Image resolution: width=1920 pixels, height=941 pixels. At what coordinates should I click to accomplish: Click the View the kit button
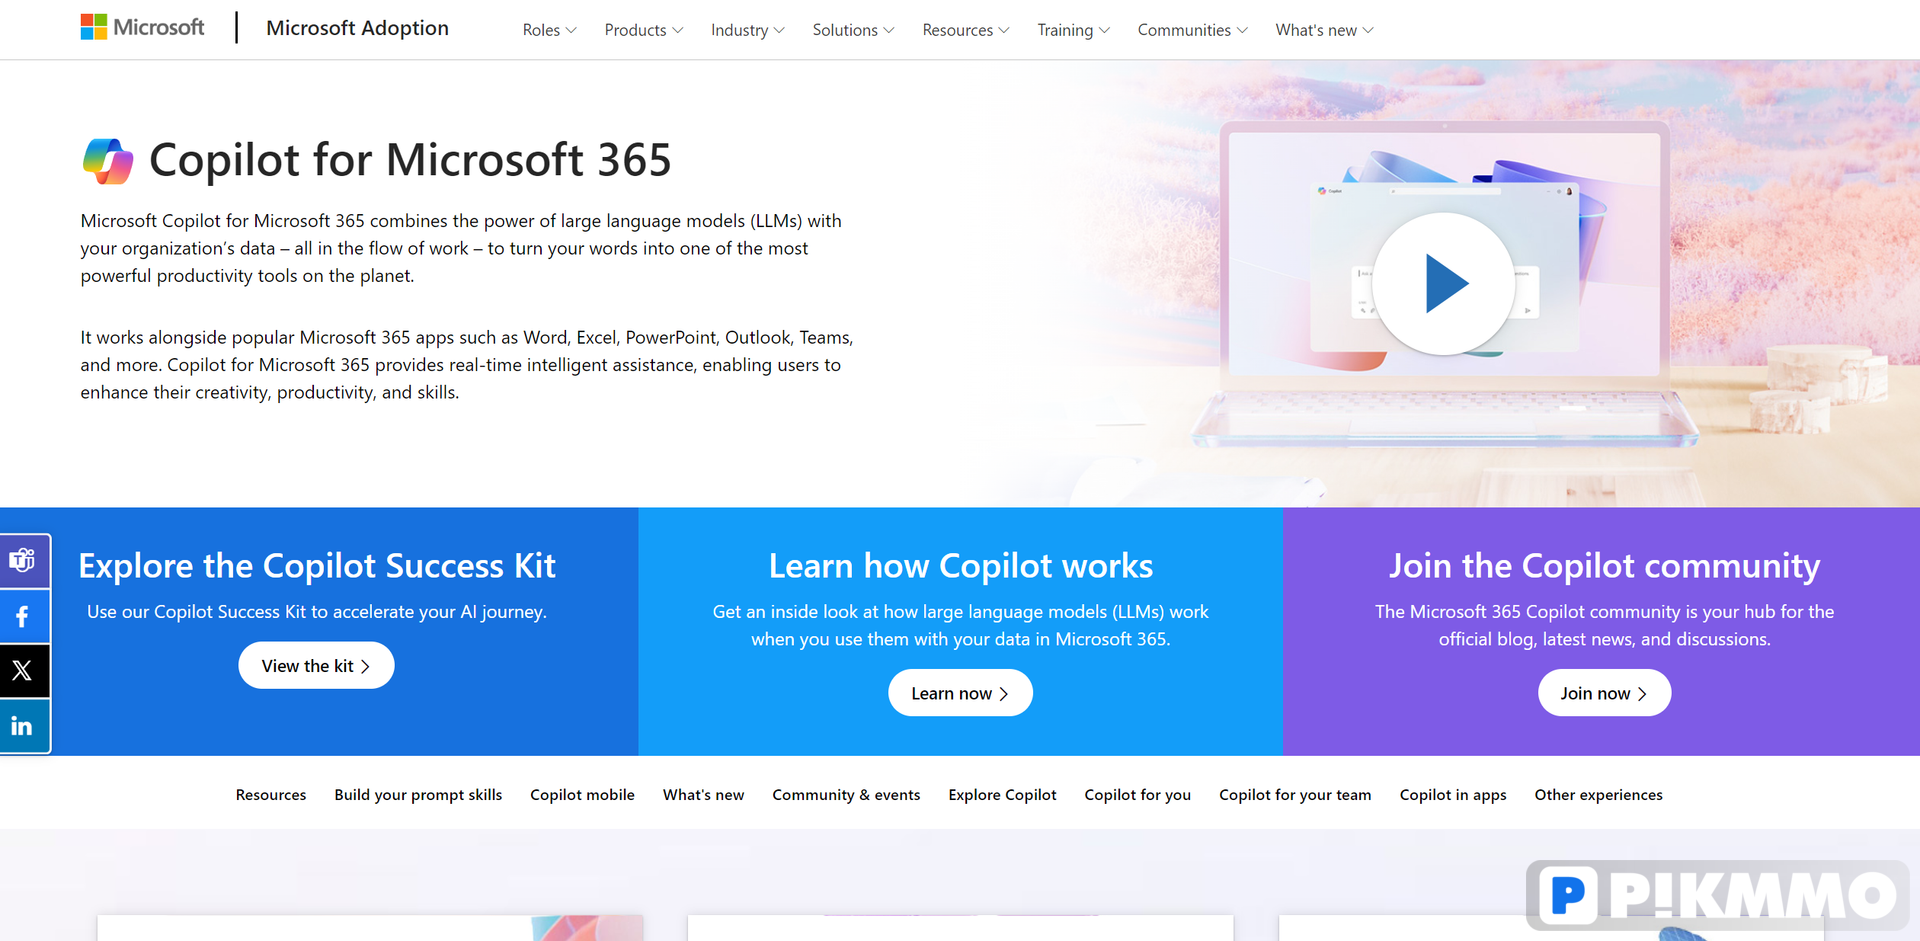coord(316,665)
